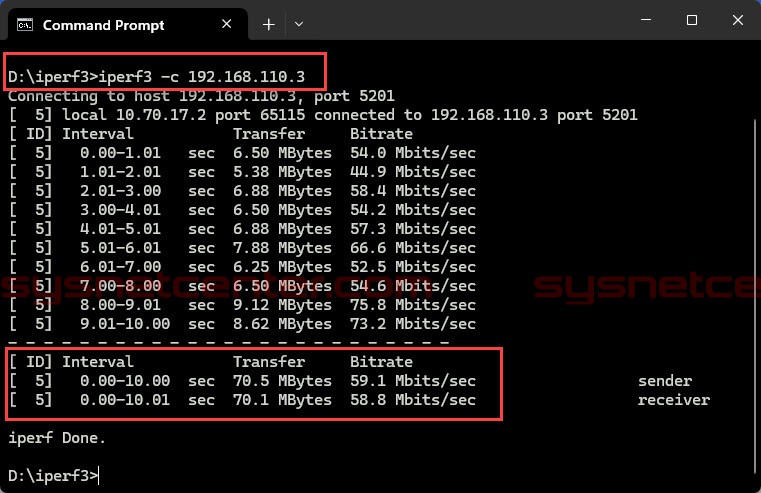Click the '73.2 Mbits/sec' value
The height and width of the screenshot is (493, 761).
coord(413,324)
